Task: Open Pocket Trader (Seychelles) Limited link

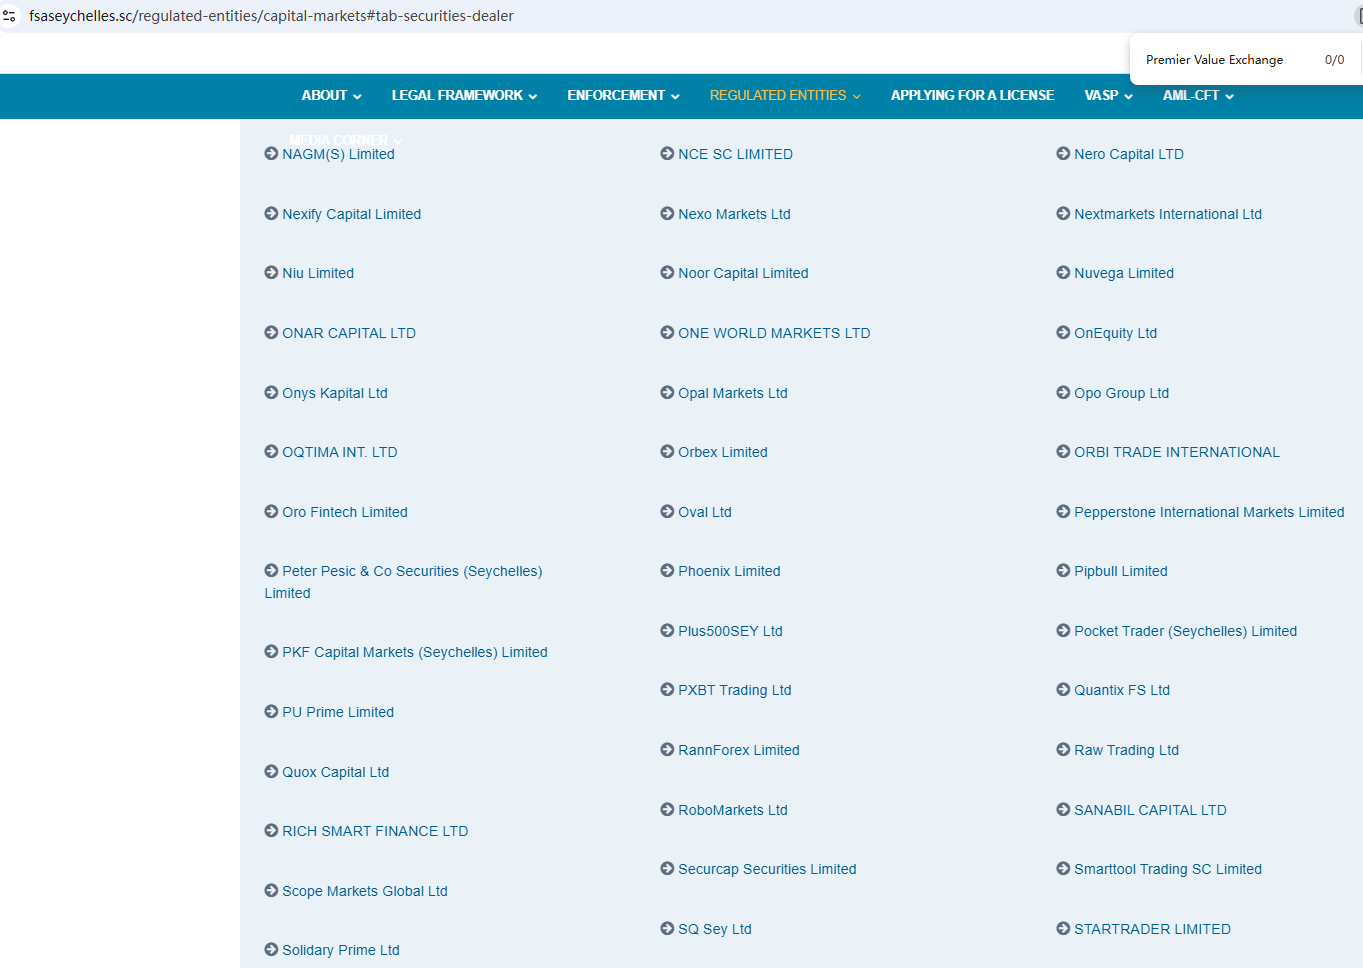Action: coord(1185,631)
